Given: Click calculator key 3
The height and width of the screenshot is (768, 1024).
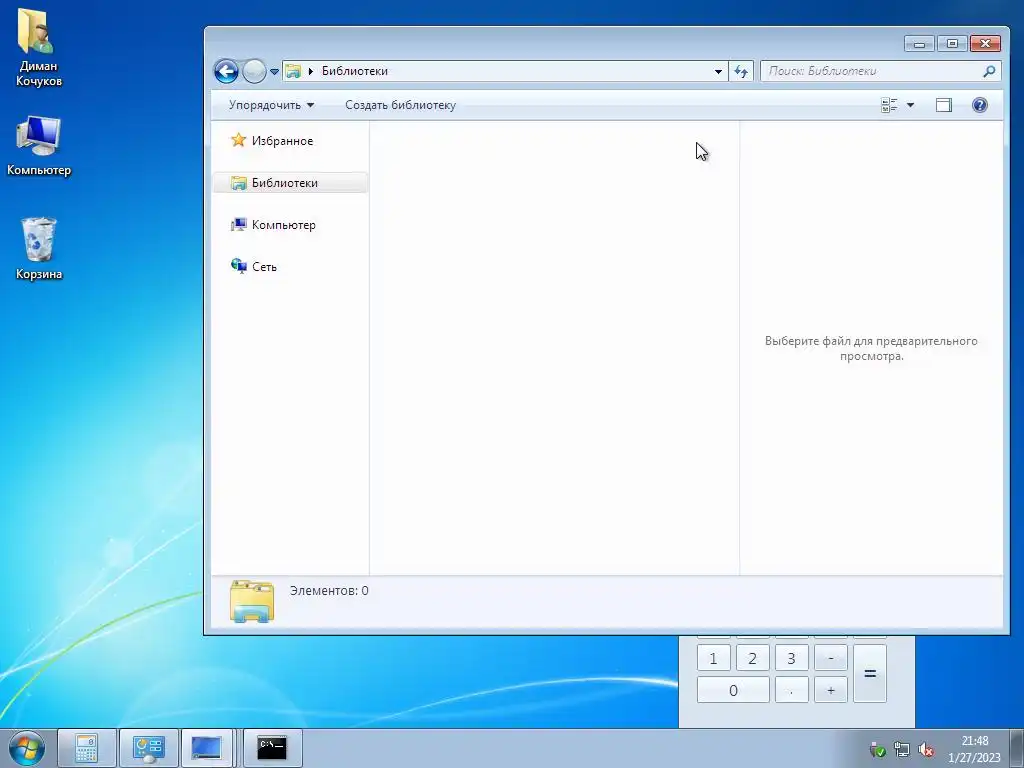Looking at the screenshot, I should [792, 658].
